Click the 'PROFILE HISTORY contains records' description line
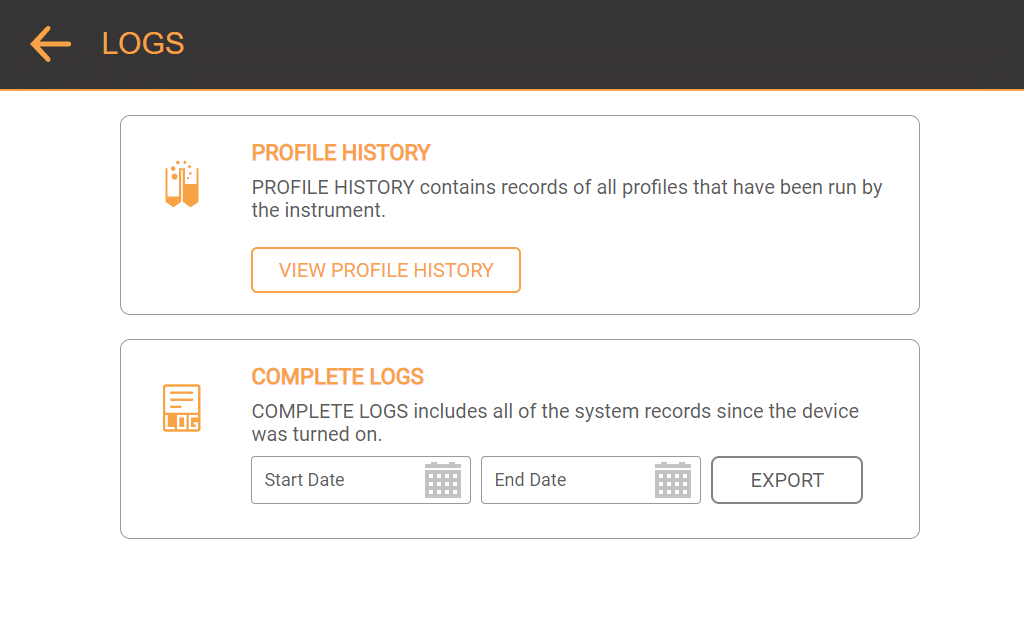 pyautogui.click(x=566, y=188)
